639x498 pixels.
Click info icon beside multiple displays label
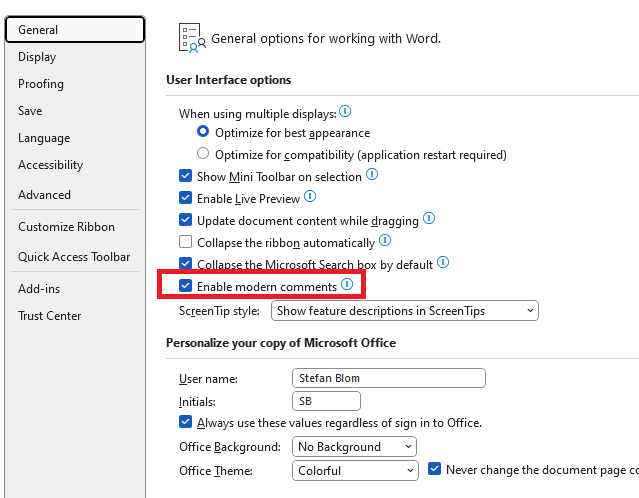click(345, 112)
